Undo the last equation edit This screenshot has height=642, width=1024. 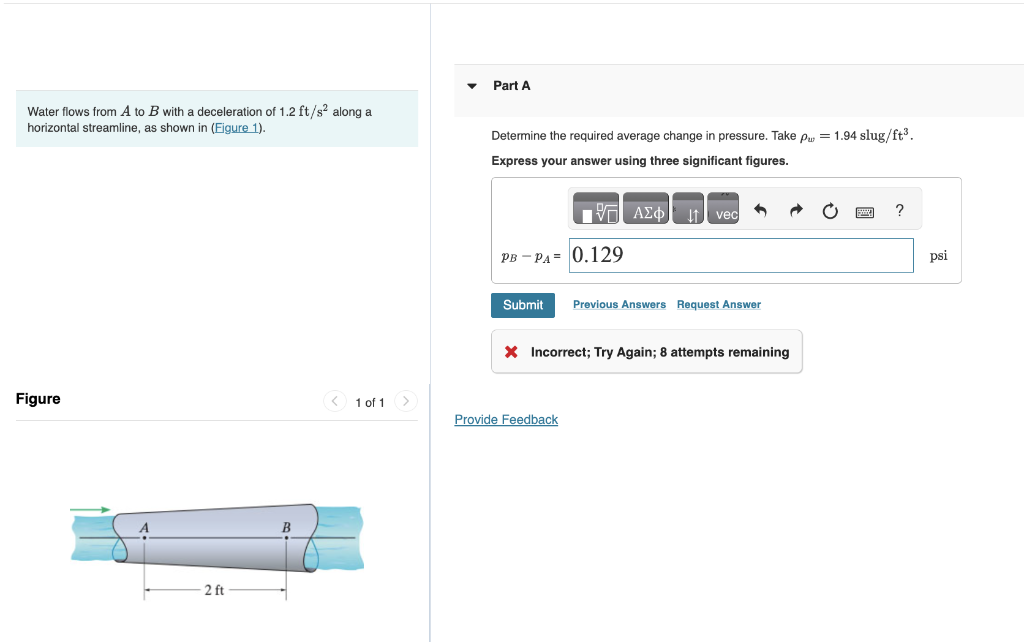(x=760, y=211)
